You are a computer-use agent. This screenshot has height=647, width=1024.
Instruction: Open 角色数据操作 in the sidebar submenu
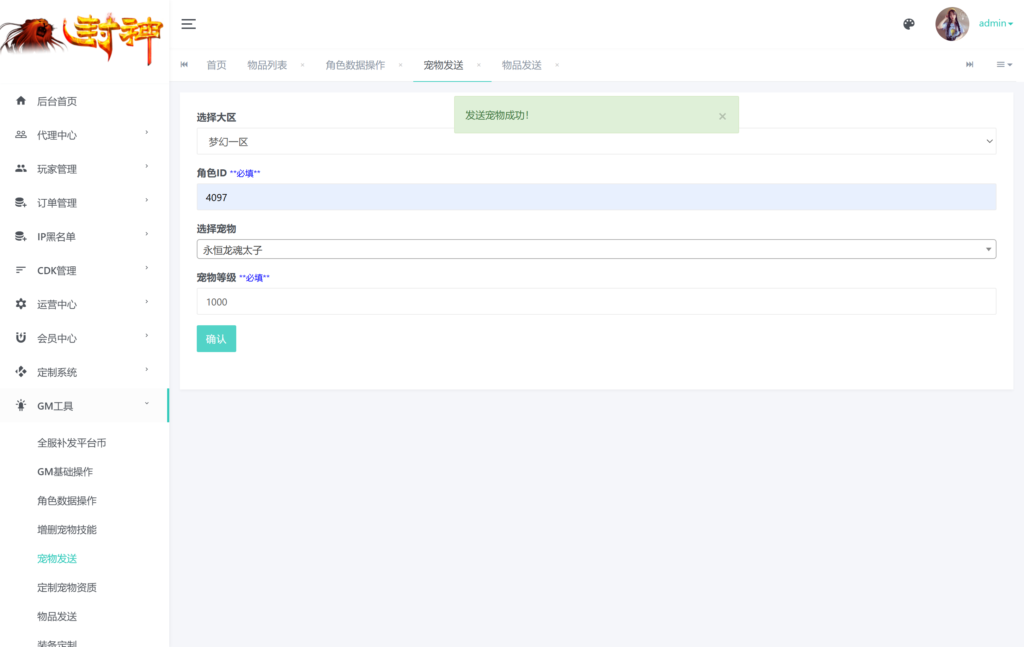pyautogui.click(x=67, y=501)
